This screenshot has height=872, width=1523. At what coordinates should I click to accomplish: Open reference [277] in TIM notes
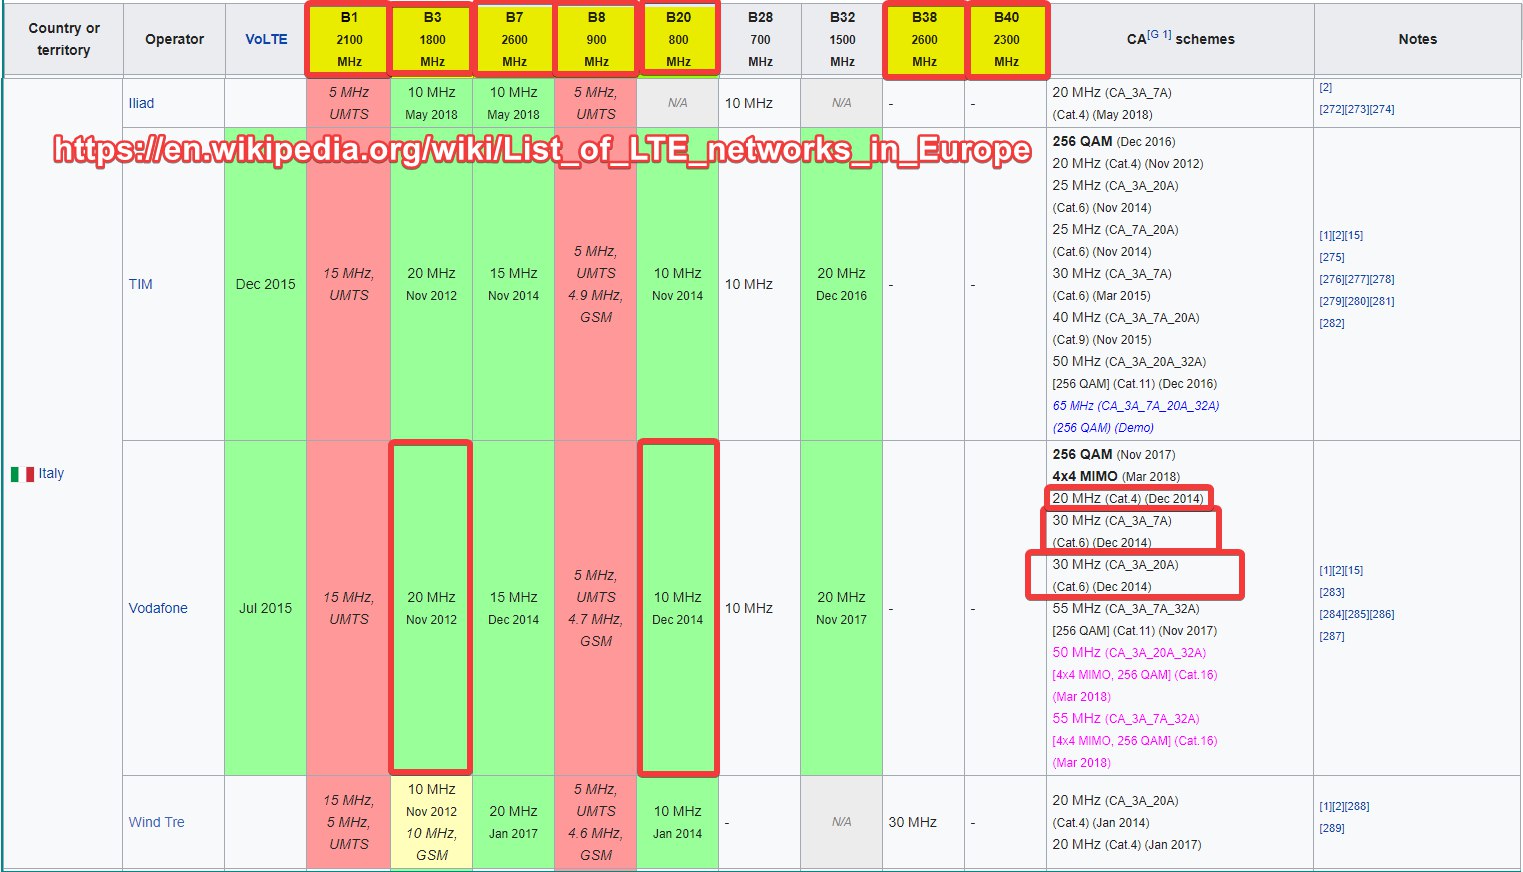(x=1357, y=279)
